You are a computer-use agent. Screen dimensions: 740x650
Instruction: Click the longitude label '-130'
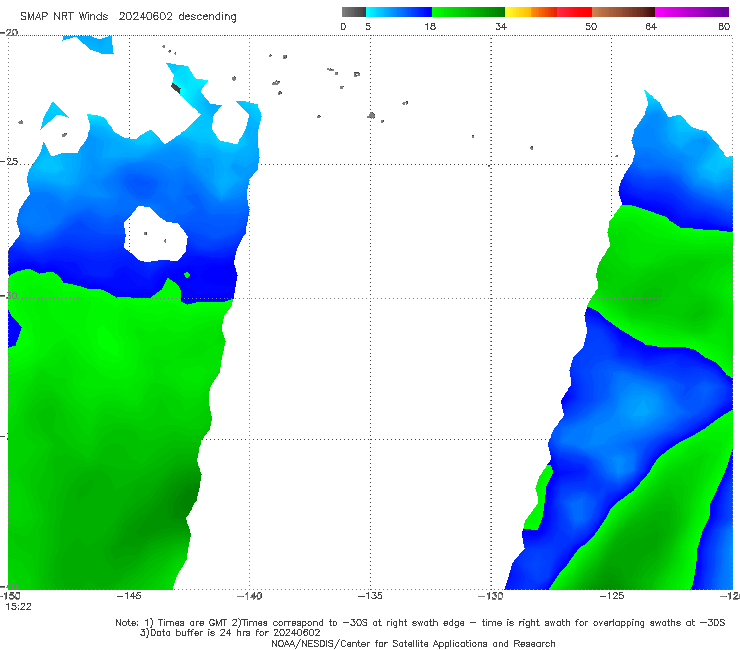pyautogui.click(x=491, y=596)
